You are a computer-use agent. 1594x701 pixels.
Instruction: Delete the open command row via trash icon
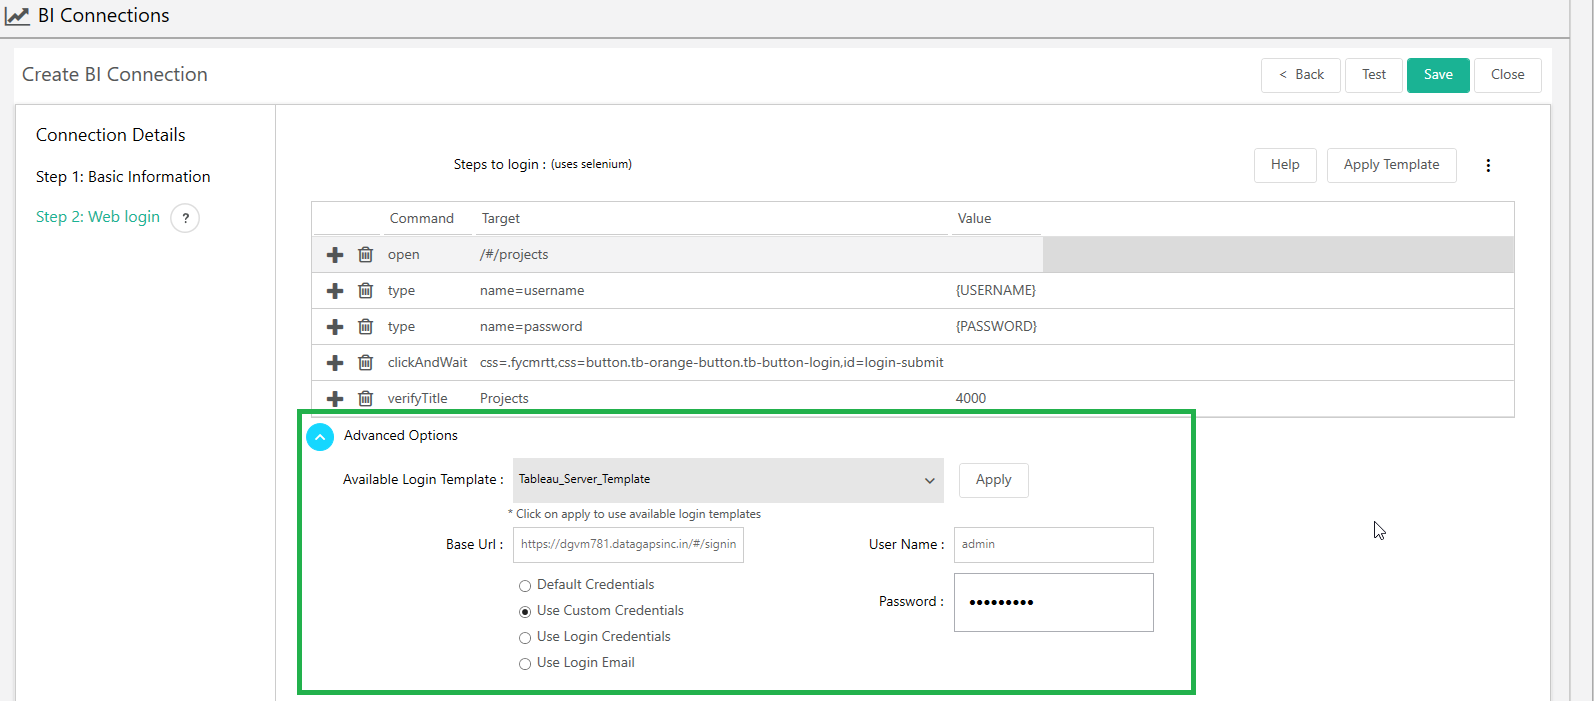point(366,255)
